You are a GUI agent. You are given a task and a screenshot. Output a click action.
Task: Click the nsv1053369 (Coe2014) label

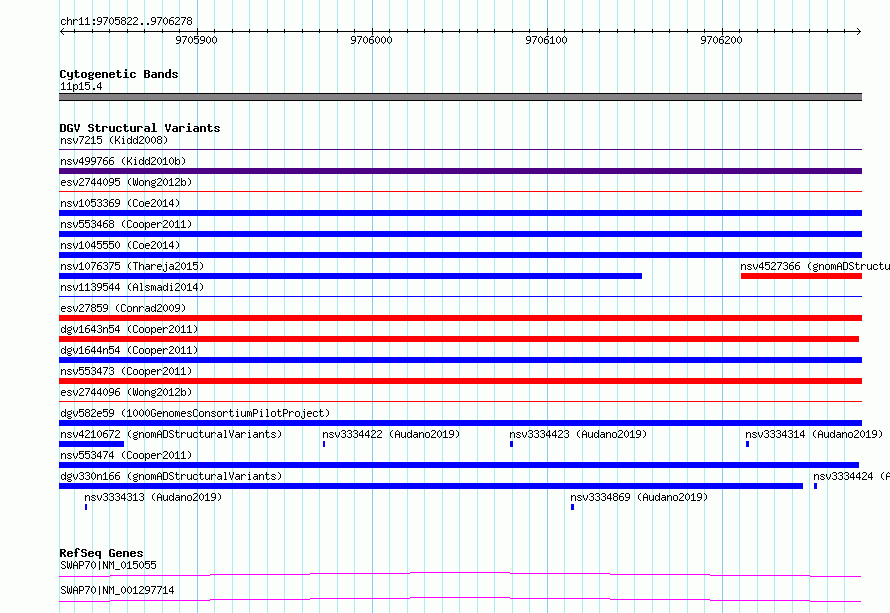click(120, 203)
